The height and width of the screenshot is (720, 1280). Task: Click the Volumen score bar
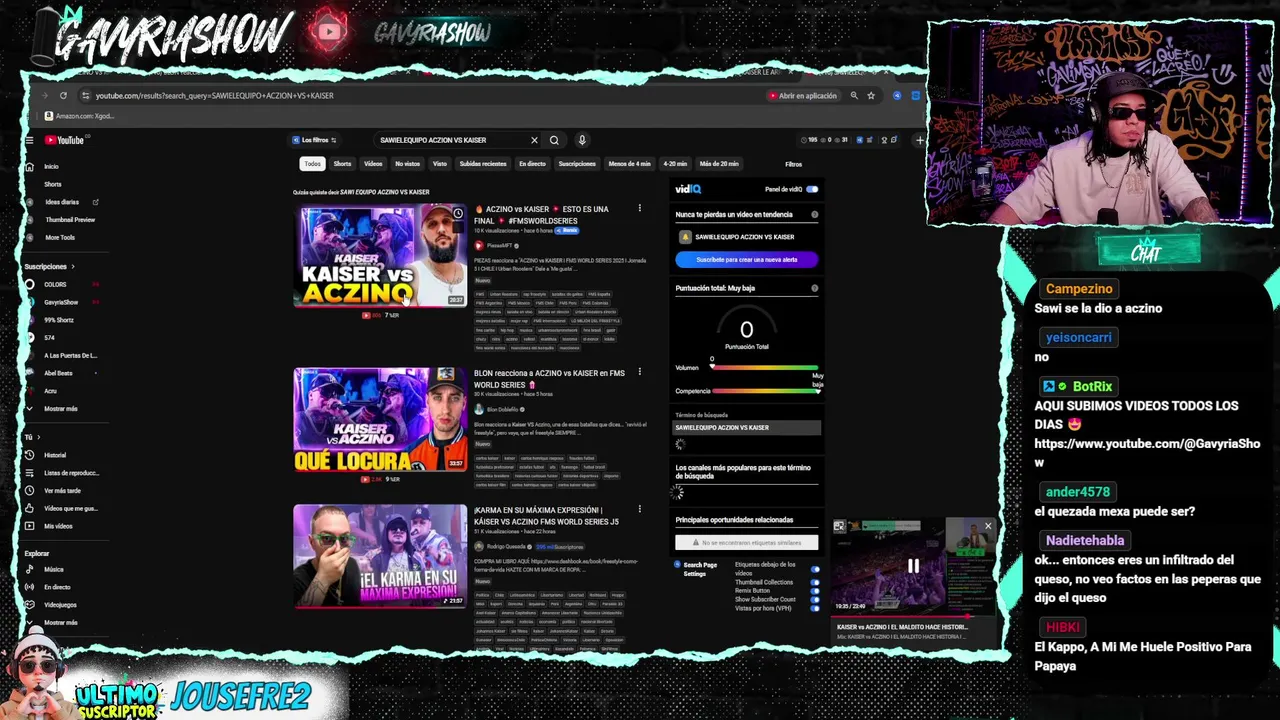pyautogui.click(x=765, y=367)
